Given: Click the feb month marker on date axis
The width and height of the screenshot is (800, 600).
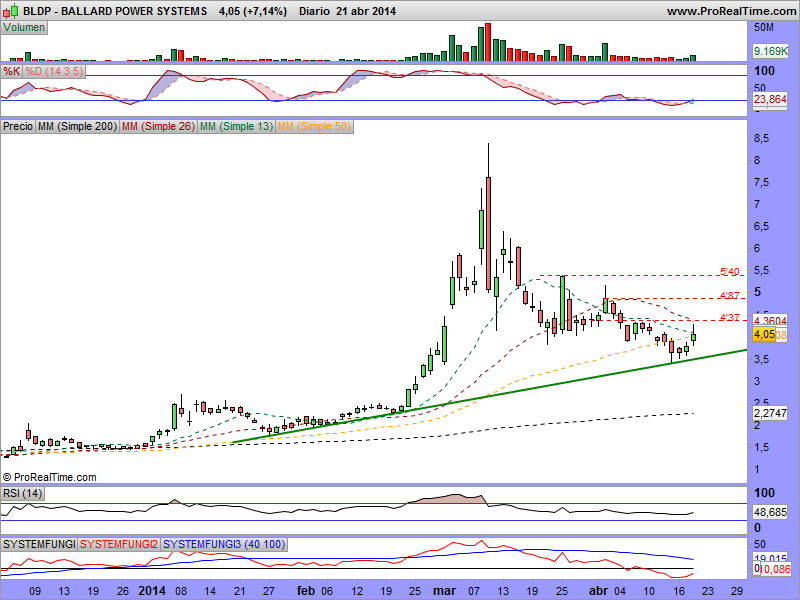Looking at the screenshot, I should [306, 591].
